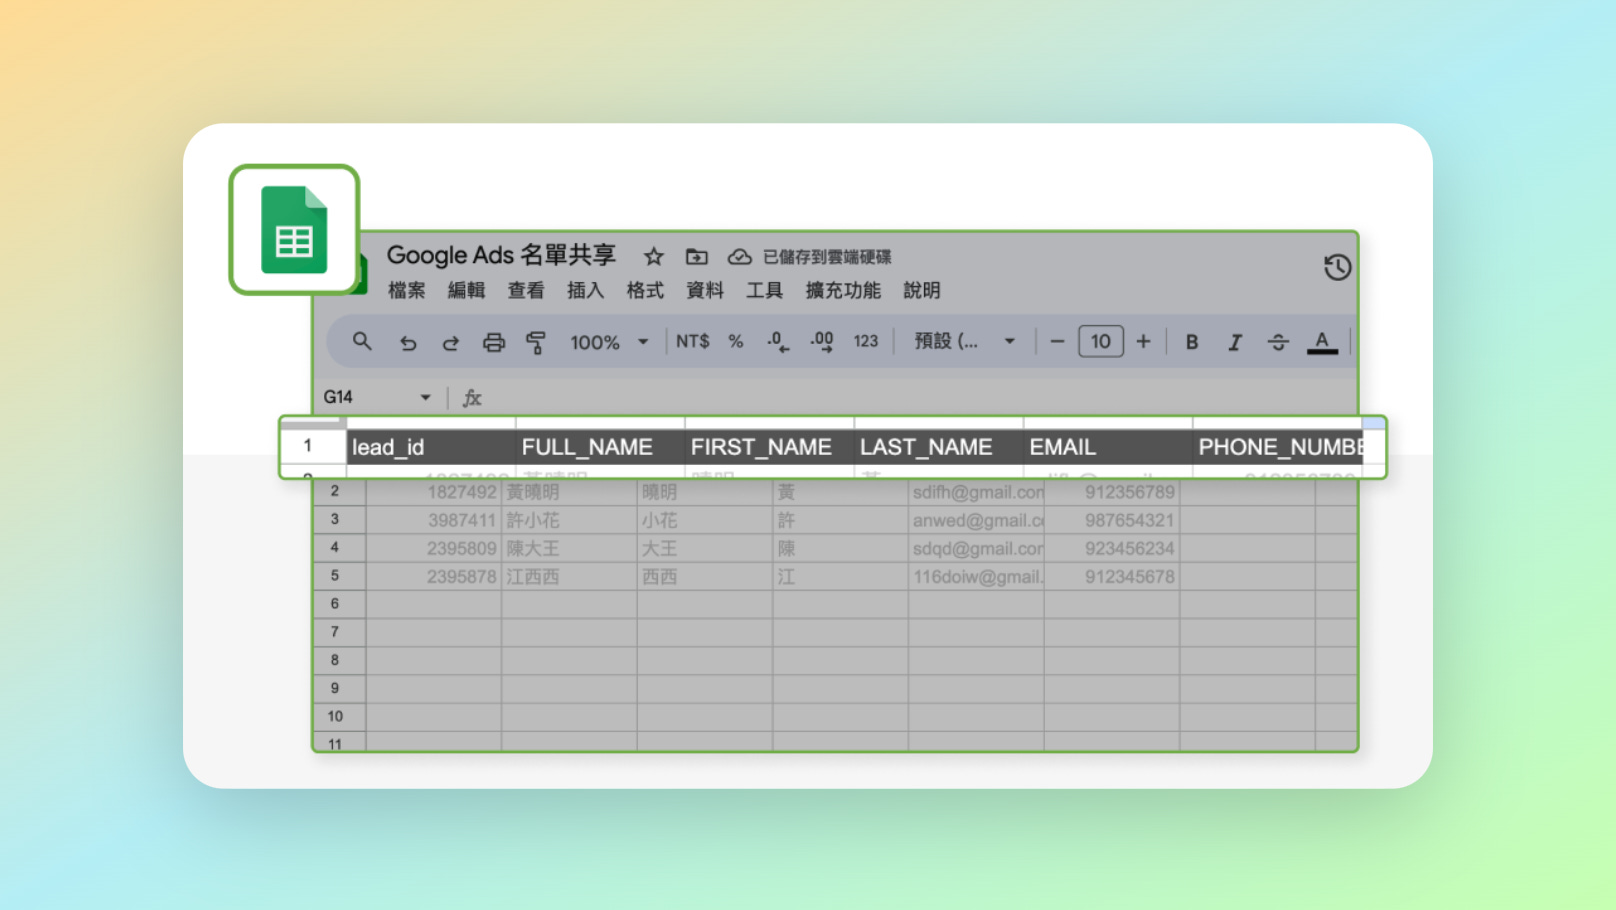Screen dimensions: 1616x910
Task: Click the print icon
Action: point(494,343)
